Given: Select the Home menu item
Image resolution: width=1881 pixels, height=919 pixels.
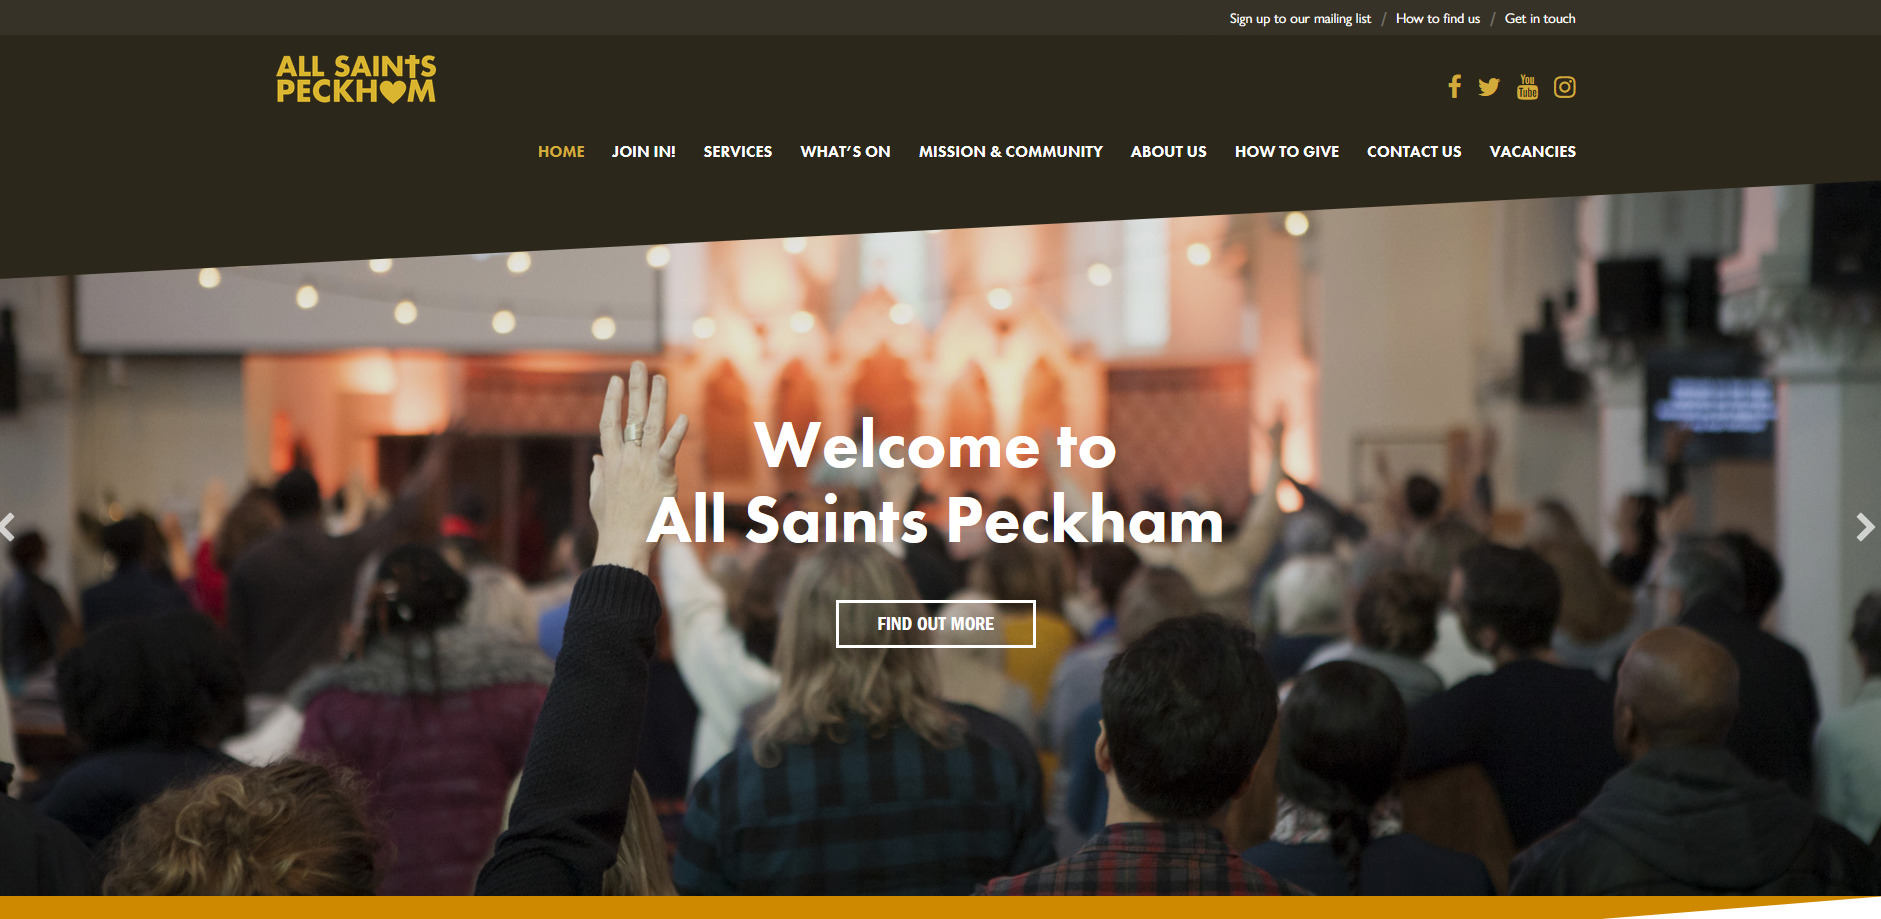Looking at the screenshot, I should 561,151.
